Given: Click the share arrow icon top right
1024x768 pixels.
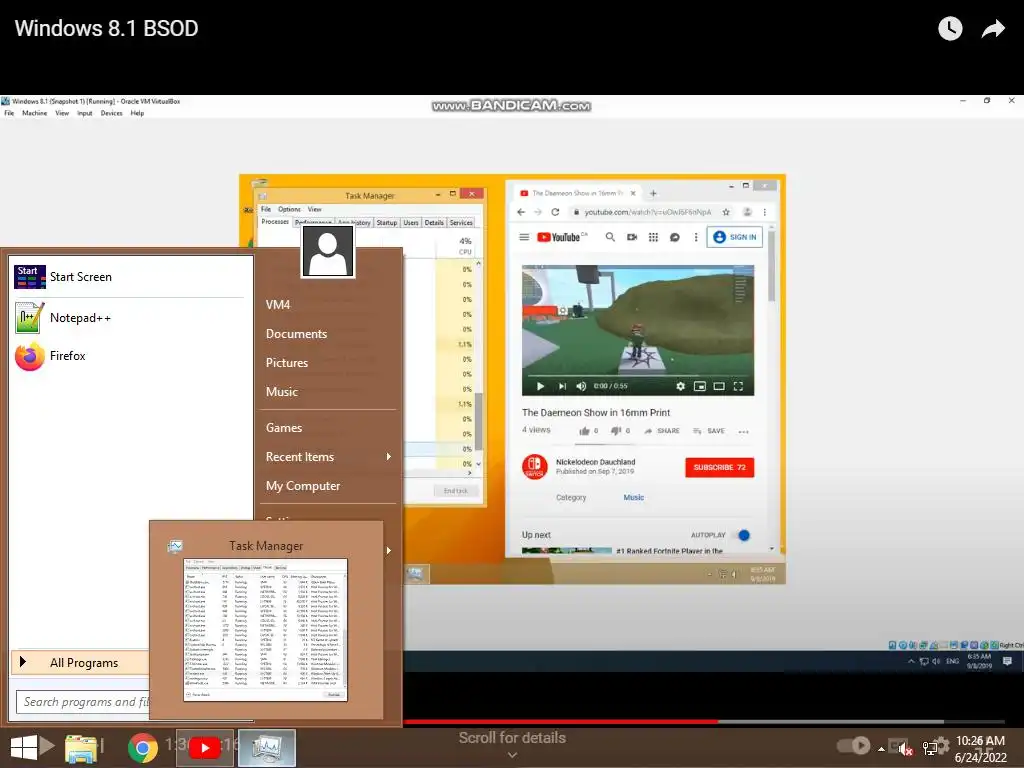Looking at the screenshot, I should 993,29.
